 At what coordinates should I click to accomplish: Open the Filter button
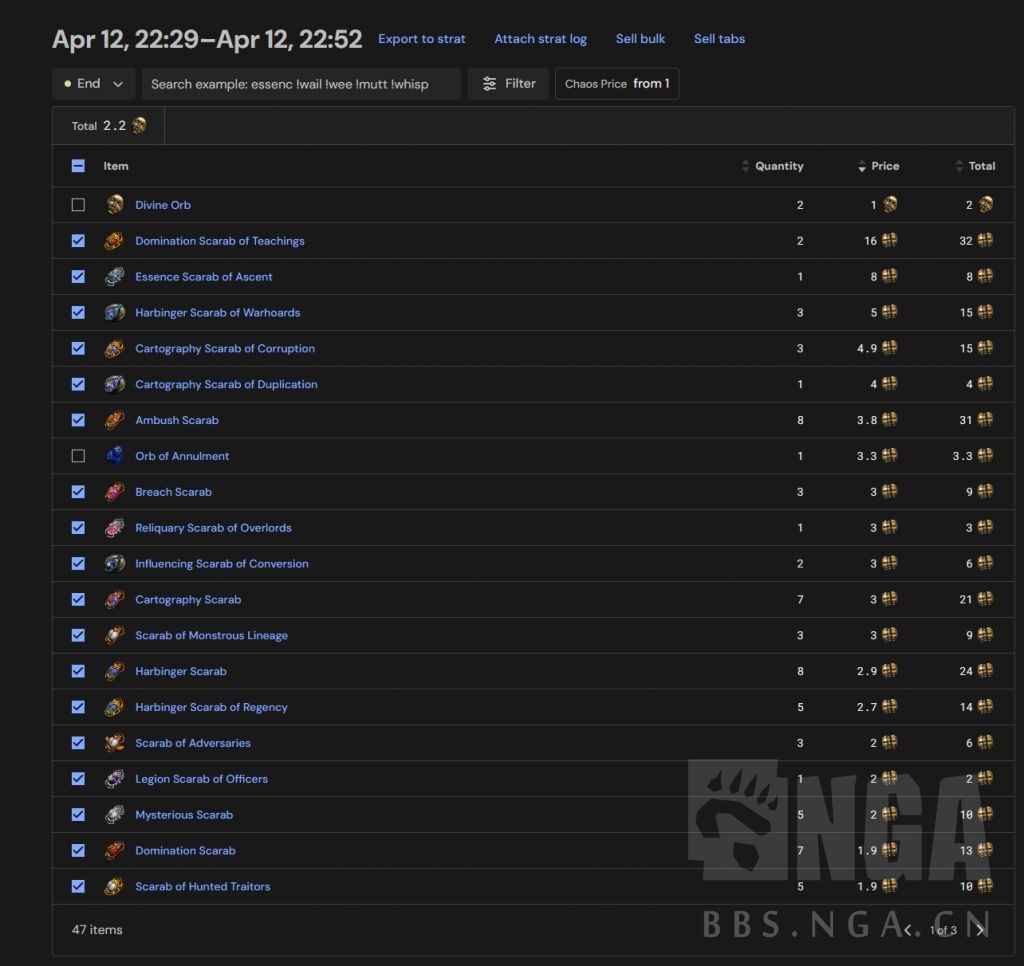(x=508, y=84)
